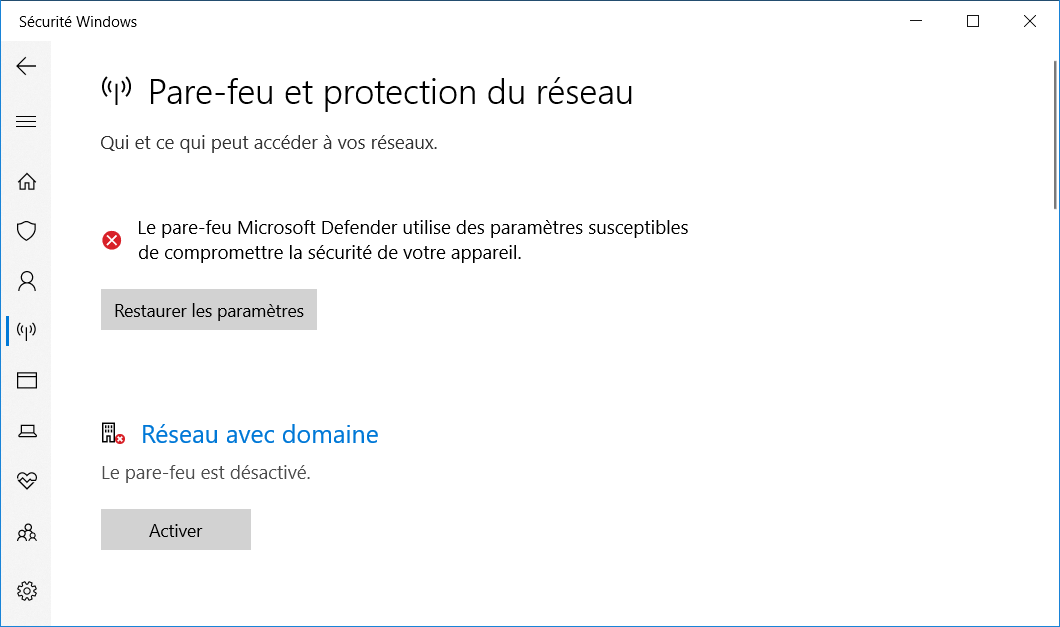The width and height of the screenshot is (1060, 627).
Task: Open account protection person icon
Action: 26,281
